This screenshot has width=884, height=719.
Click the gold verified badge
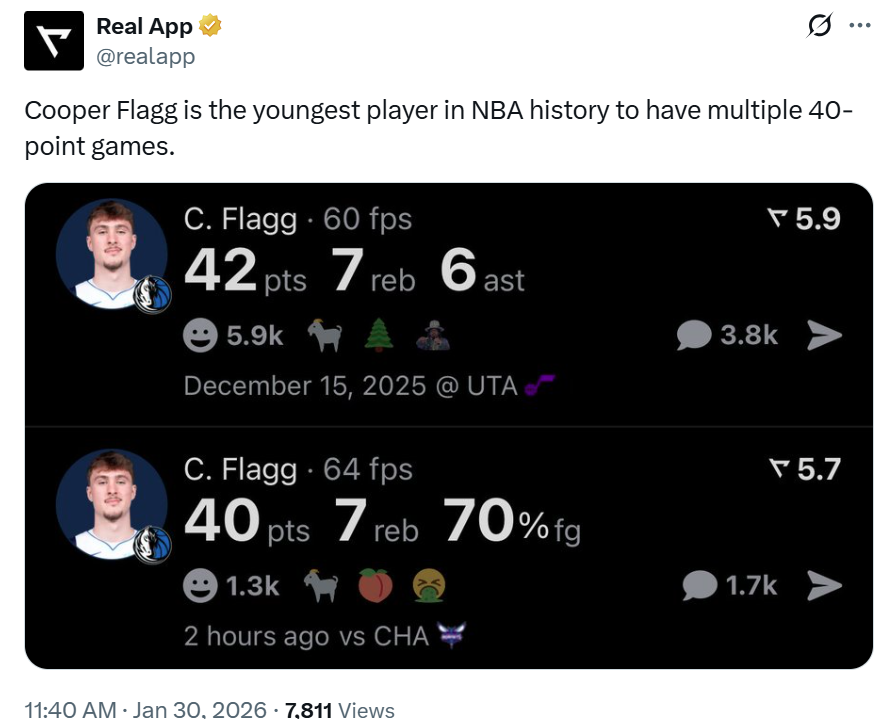point(210,27)
